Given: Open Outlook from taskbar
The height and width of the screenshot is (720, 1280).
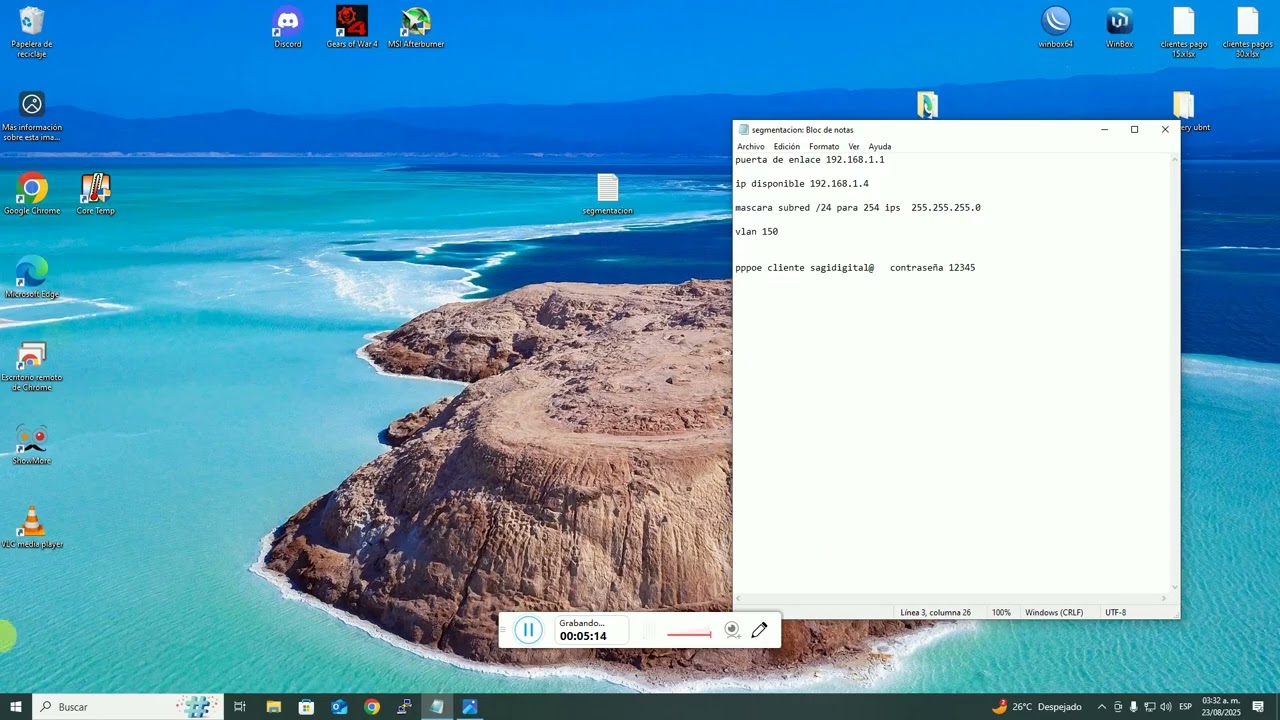Looking at the screenshot, I should click(x=339, y=707).
